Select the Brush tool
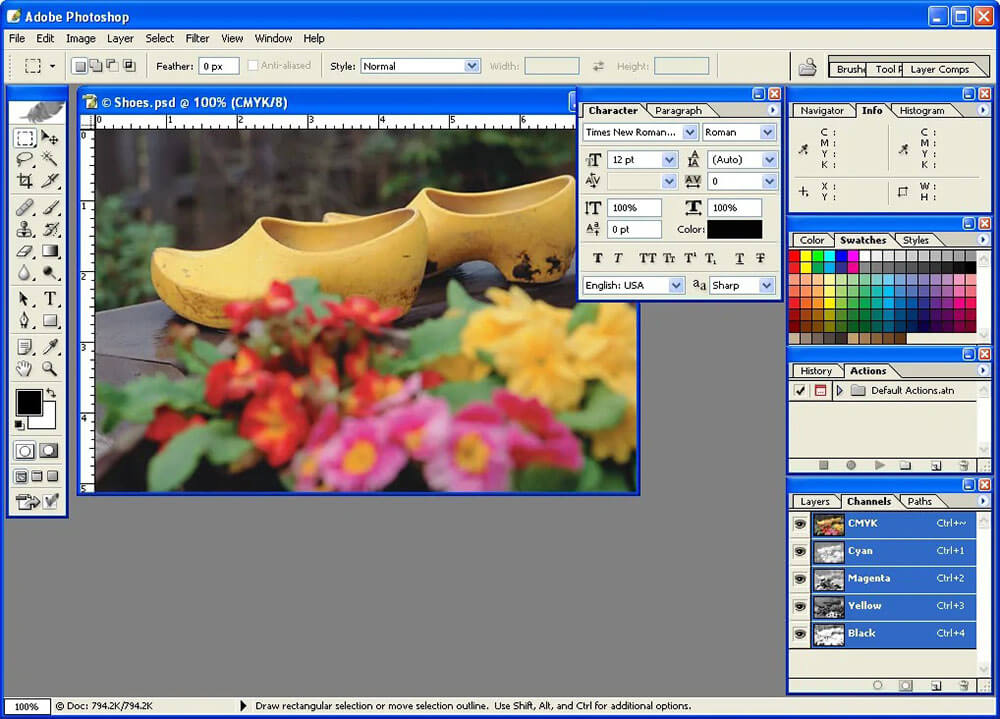1000x719 pixels. click(50, 208)
